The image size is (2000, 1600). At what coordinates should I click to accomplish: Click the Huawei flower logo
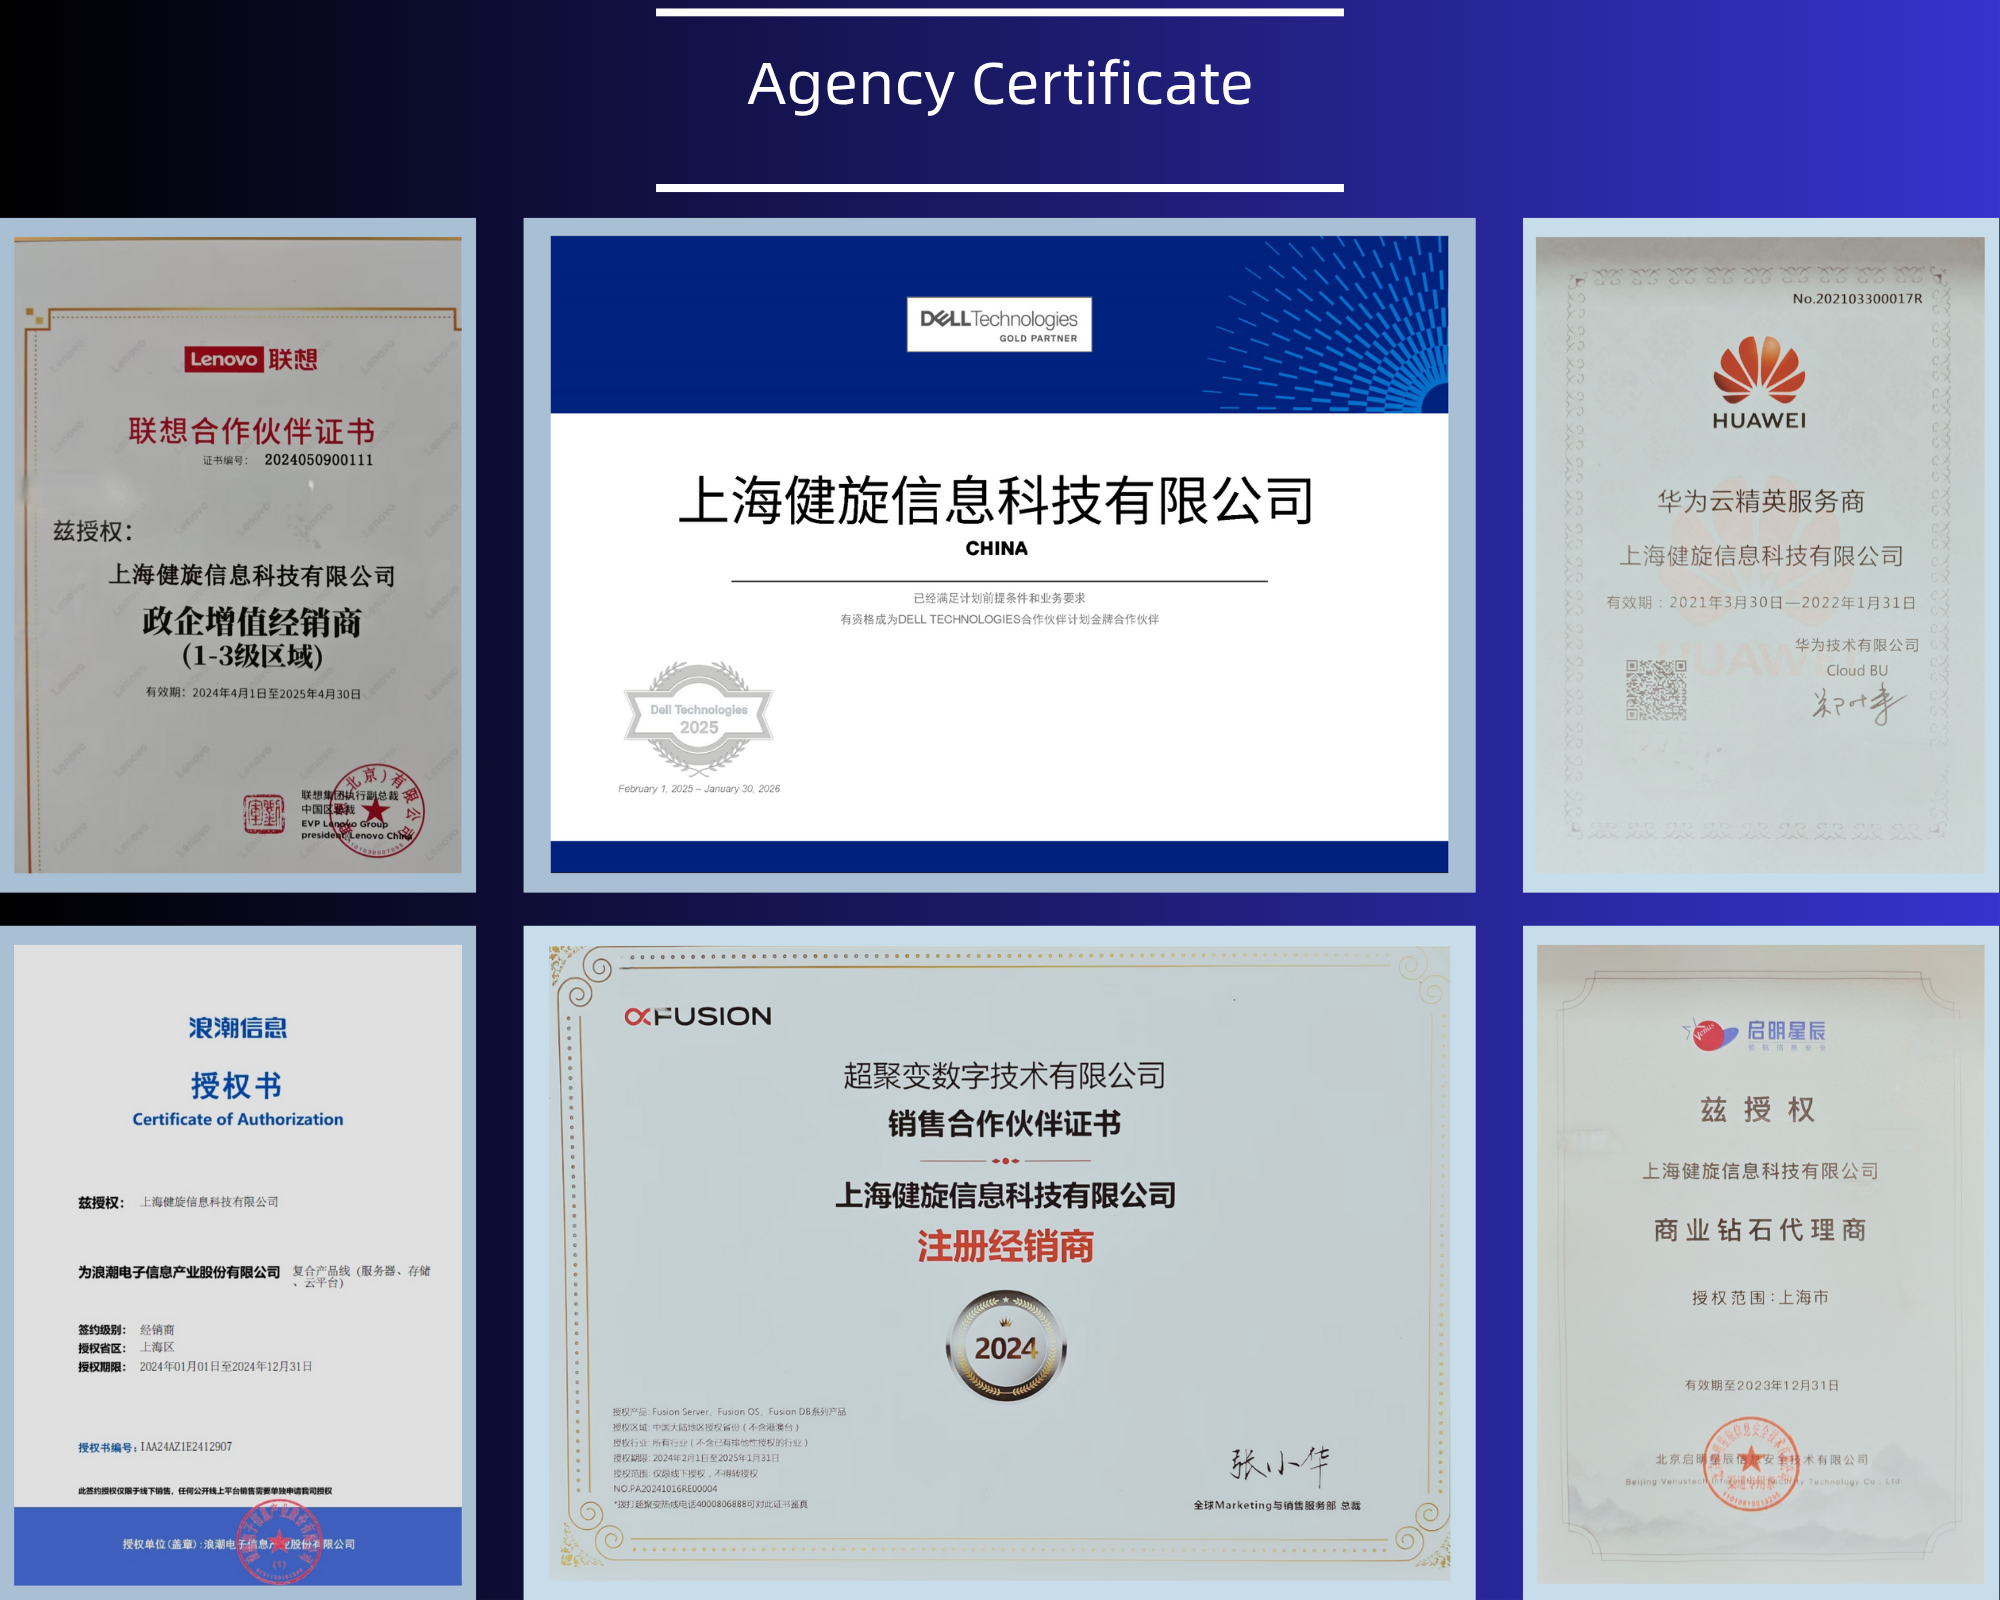pyautogui.click(x=1759, y=370)
